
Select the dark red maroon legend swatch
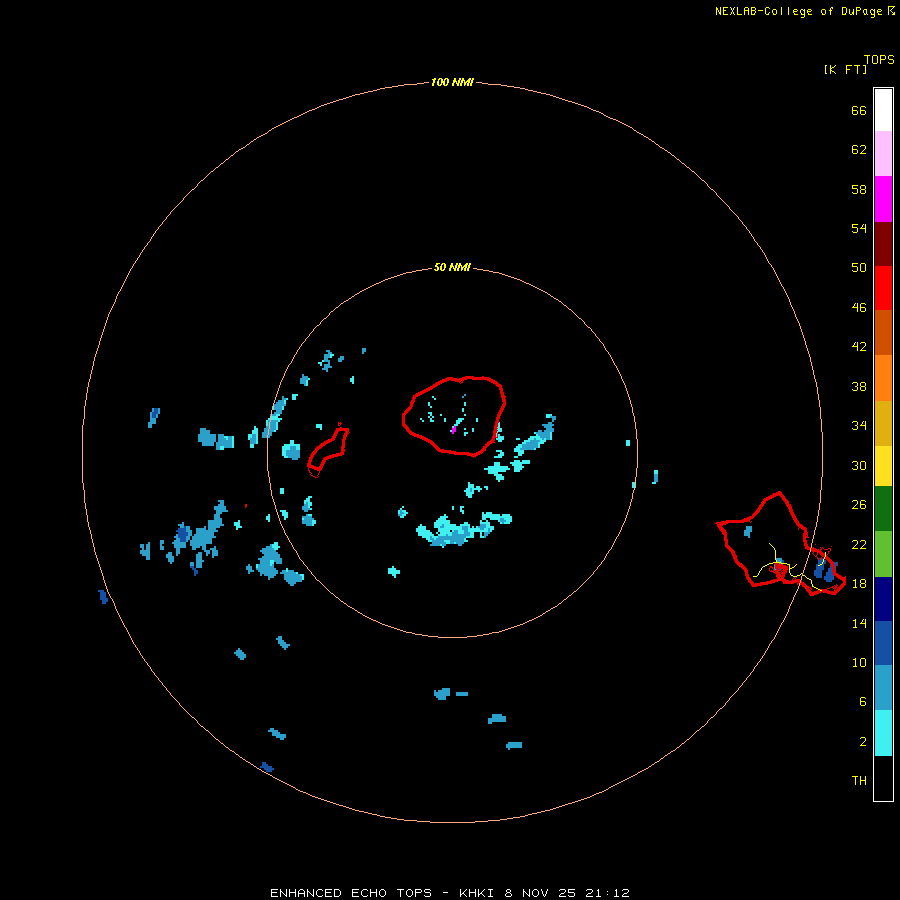883,243
